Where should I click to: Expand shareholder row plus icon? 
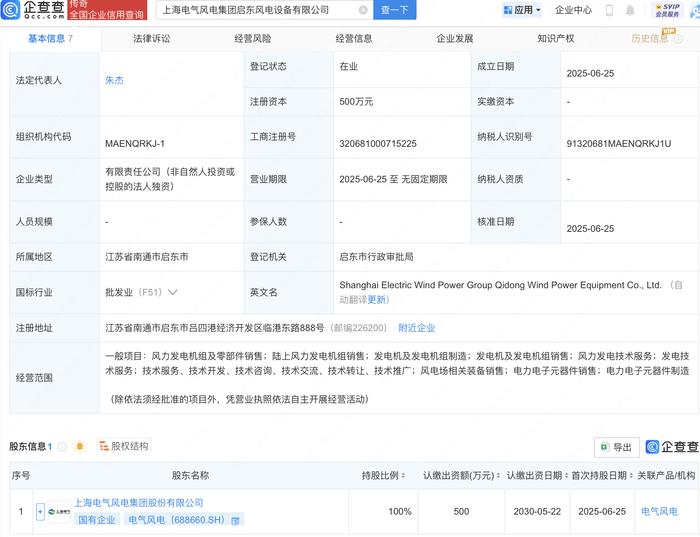pyautogui.click(x=40, y=512)
